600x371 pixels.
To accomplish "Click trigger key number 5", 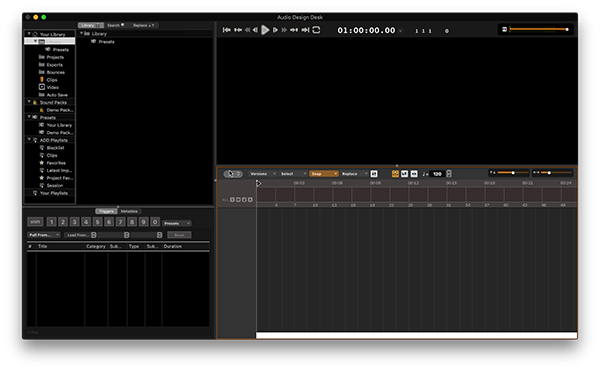I will point(98,222).
